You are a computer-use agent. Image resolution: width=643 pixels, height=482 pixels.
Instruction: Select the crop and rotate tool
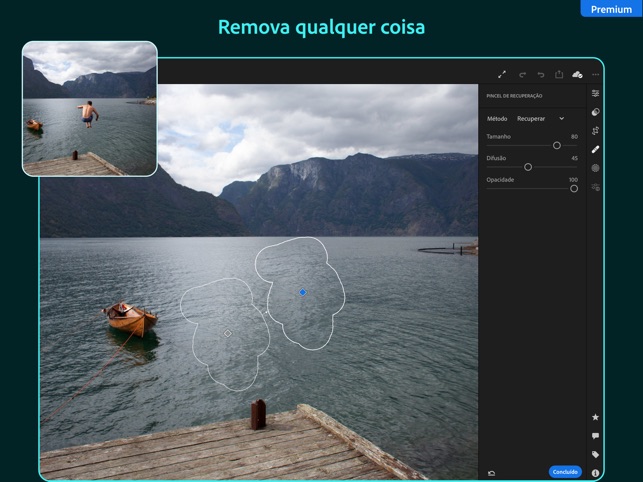596,131
